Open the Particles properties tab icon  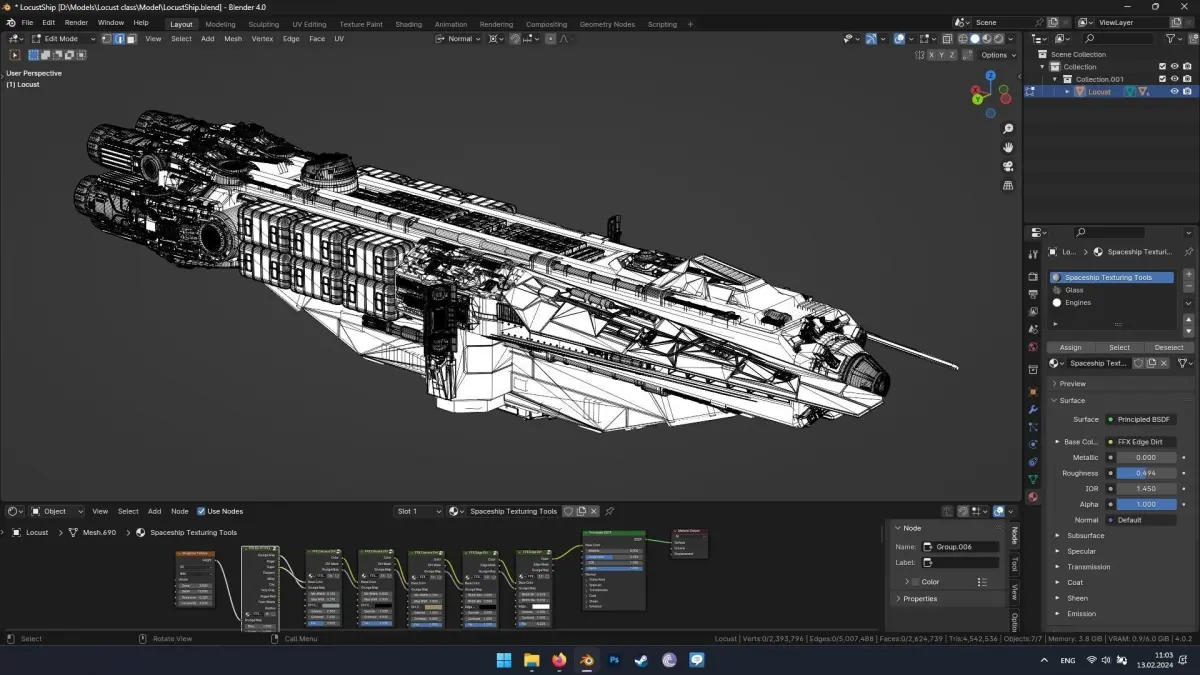coord(1033,427)
